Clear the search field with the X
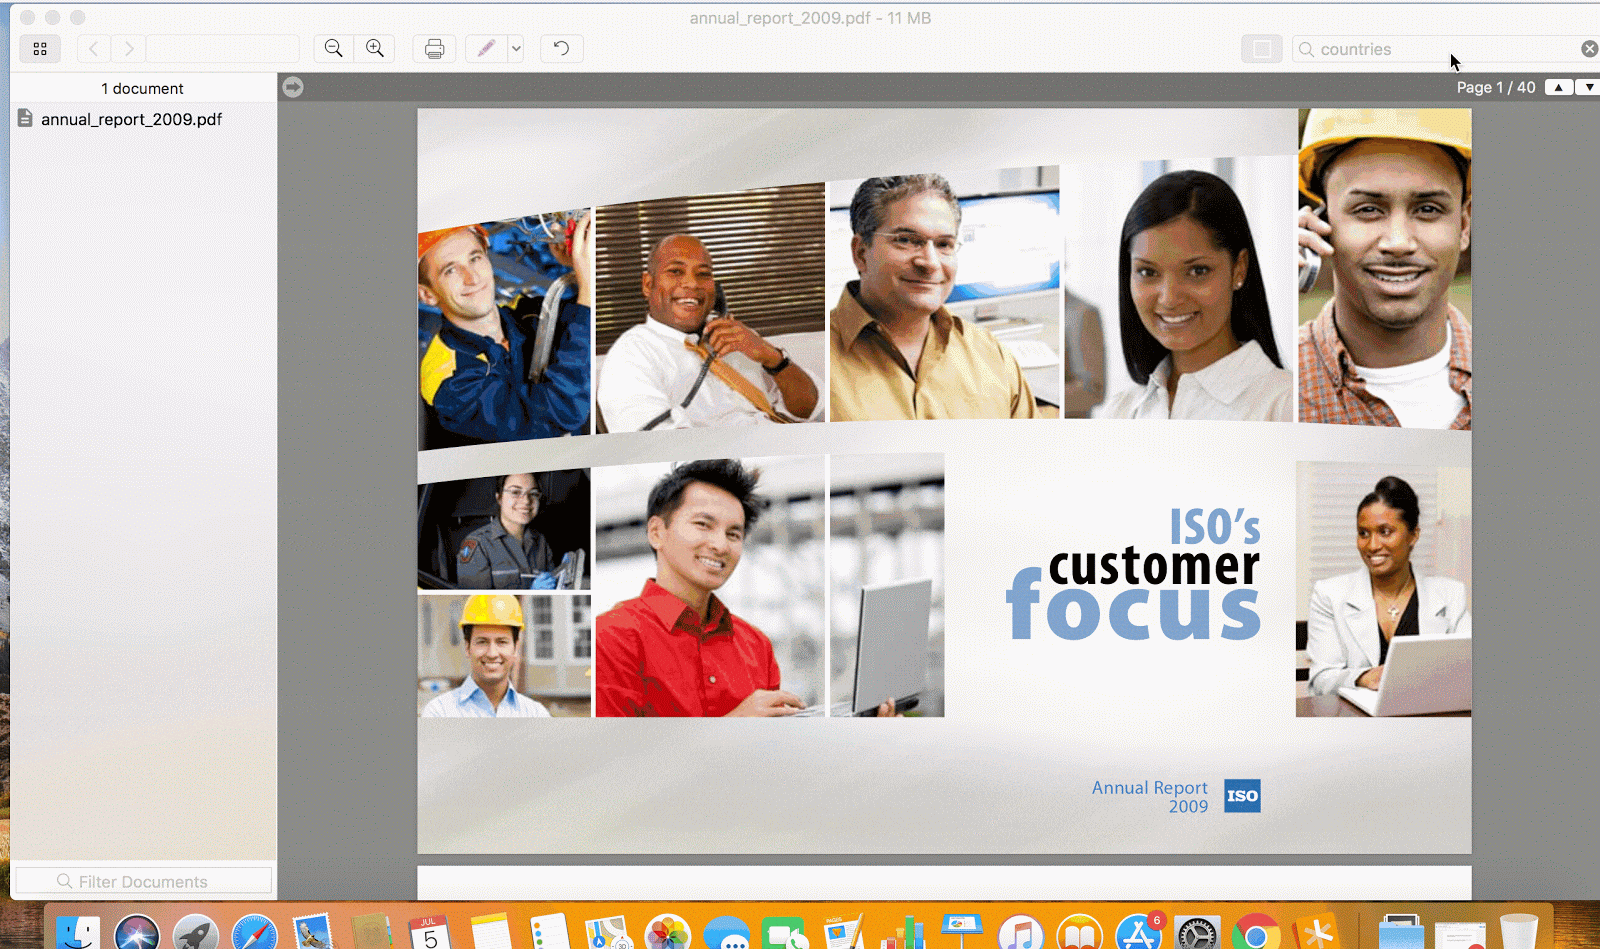The width and height of the screenshot is (1600, 949). click(1589, 49)
